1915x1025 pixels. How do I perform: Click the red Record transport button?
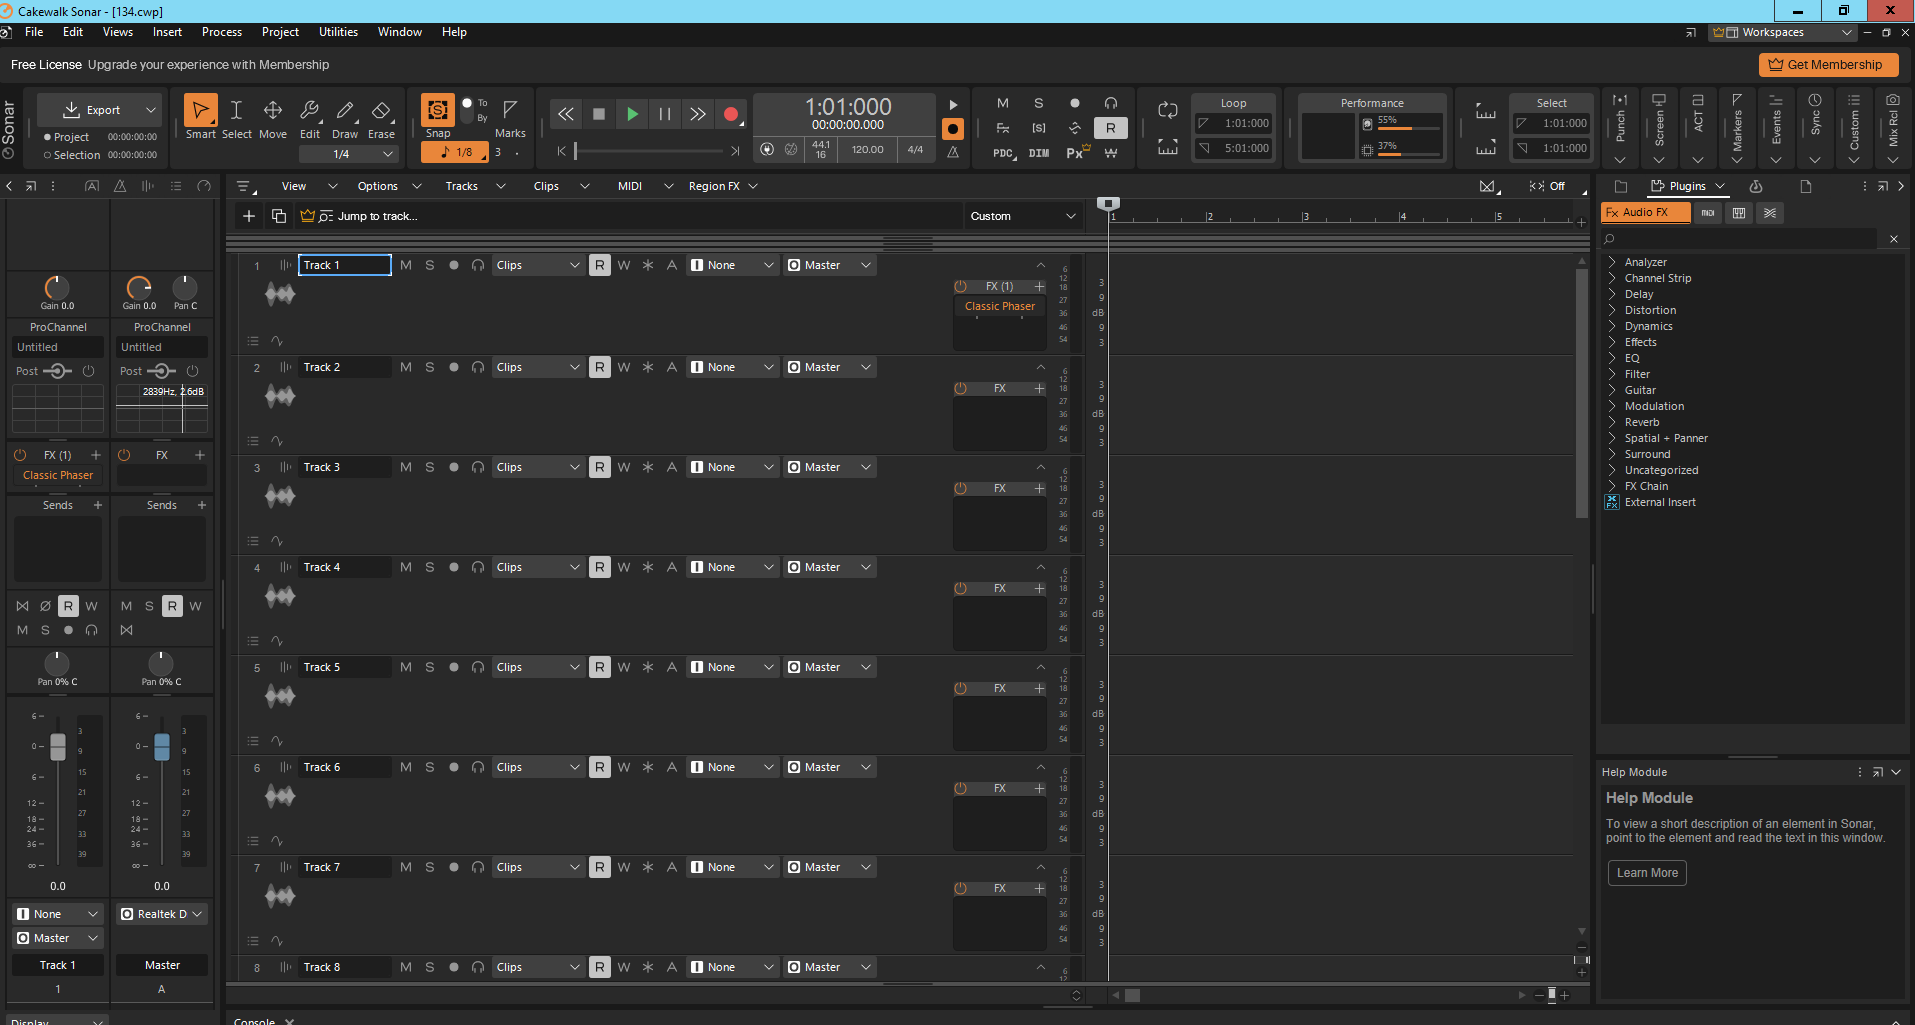pyautogui.click(x=731, y=114)
